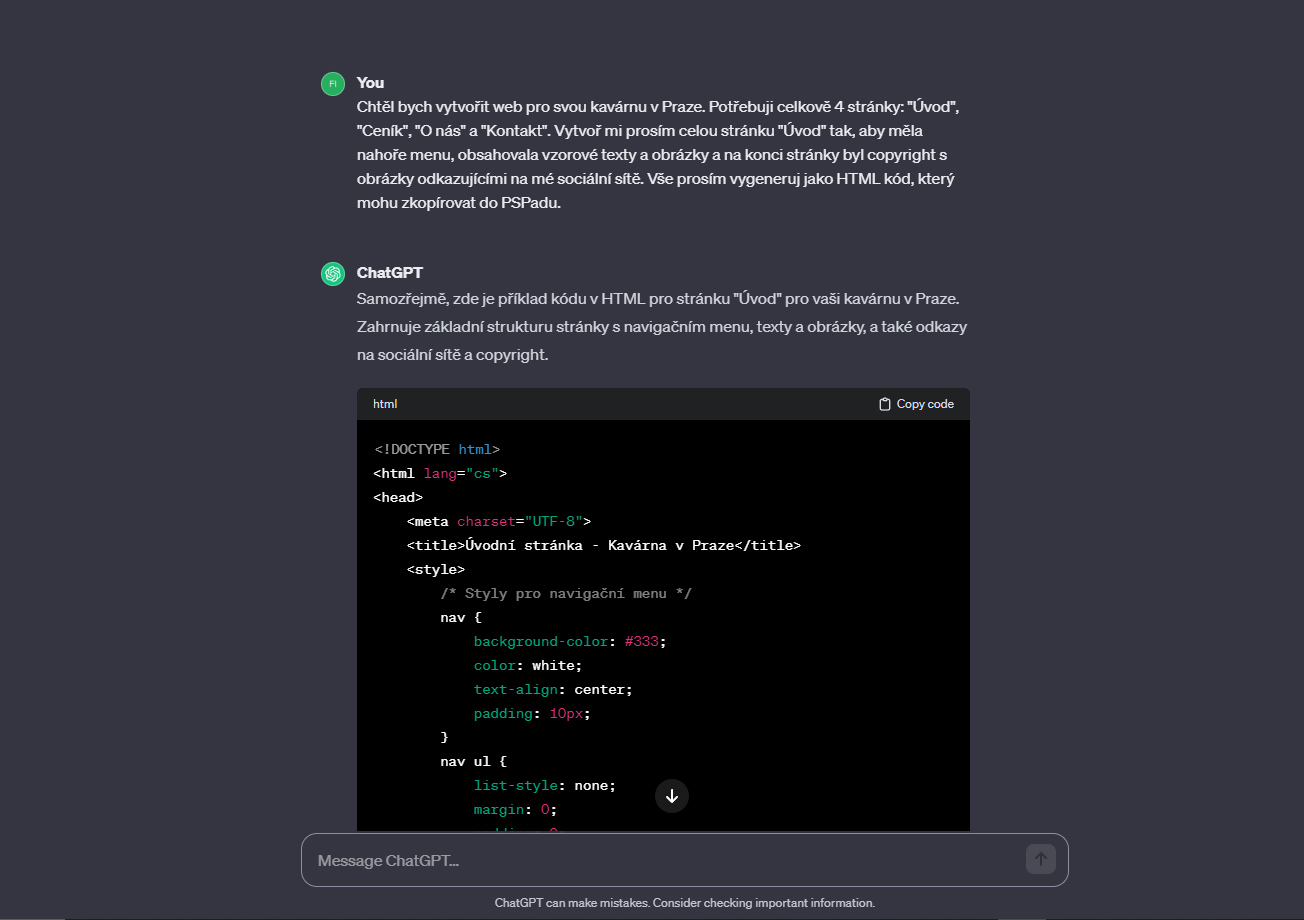The image size is (1304, 920).
Task: Click the '<head>' code line
Action: [x=399, y=498]
